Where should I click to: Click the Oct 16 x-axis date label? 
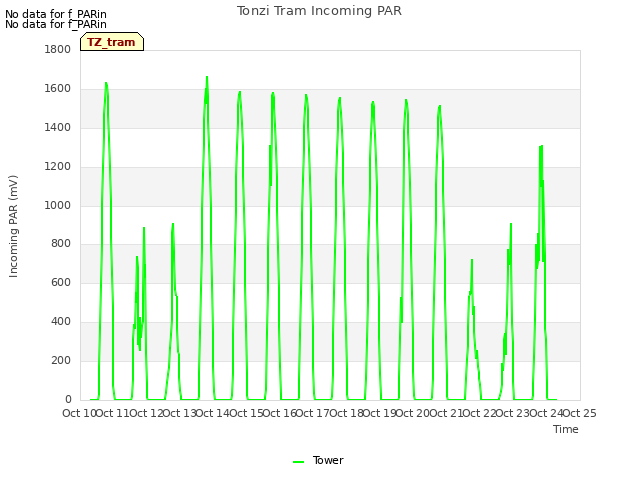(279, 413)
